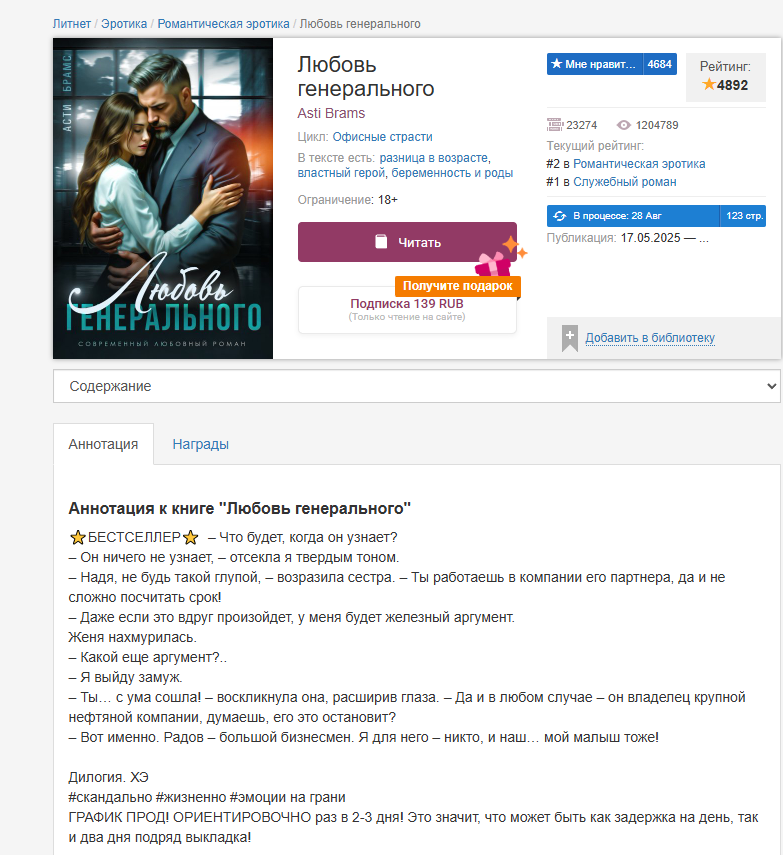Click the eye views icon
783x855 pixels.
click(x=623, y=125)
